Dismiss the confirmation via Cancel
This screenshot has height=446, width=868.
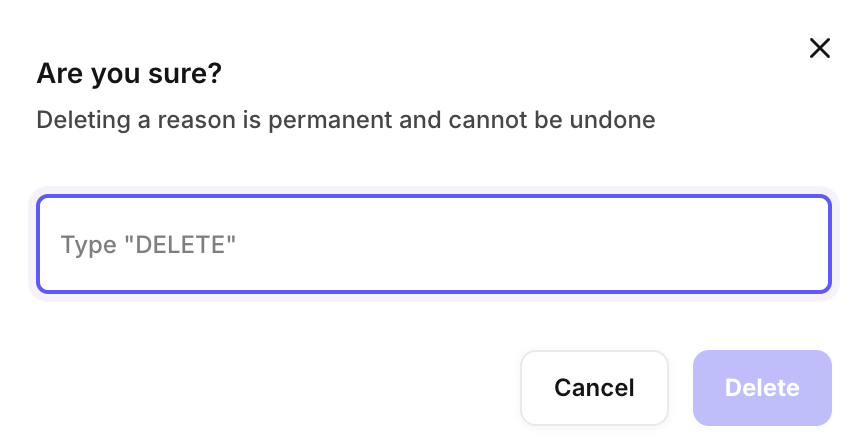(x=594, y=388)
